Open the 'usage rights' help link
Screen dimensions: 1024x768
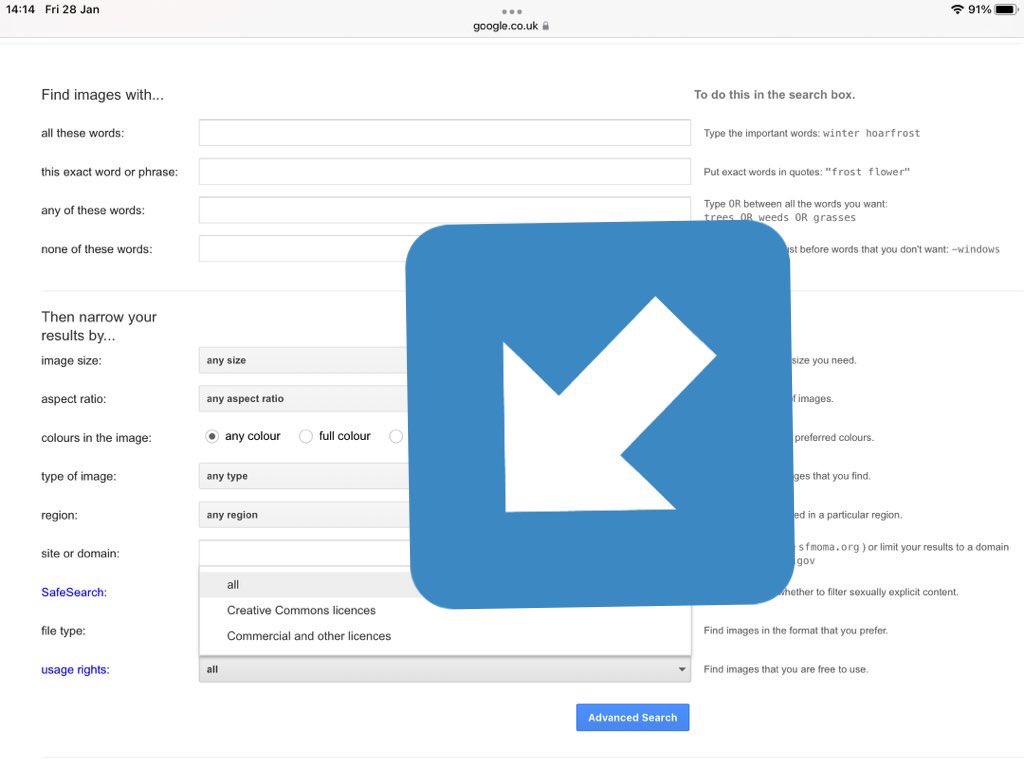click(x=75, y=669)
